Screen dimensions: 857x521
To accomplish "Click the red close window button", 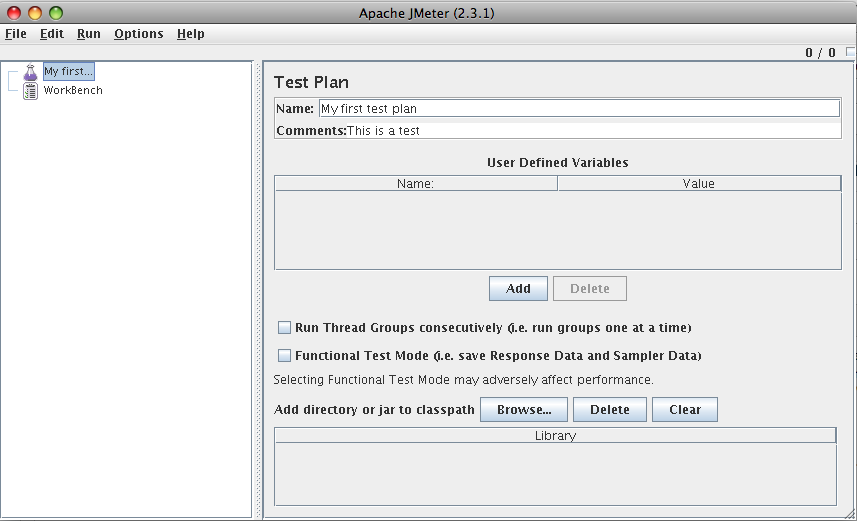I will (14, 13).
